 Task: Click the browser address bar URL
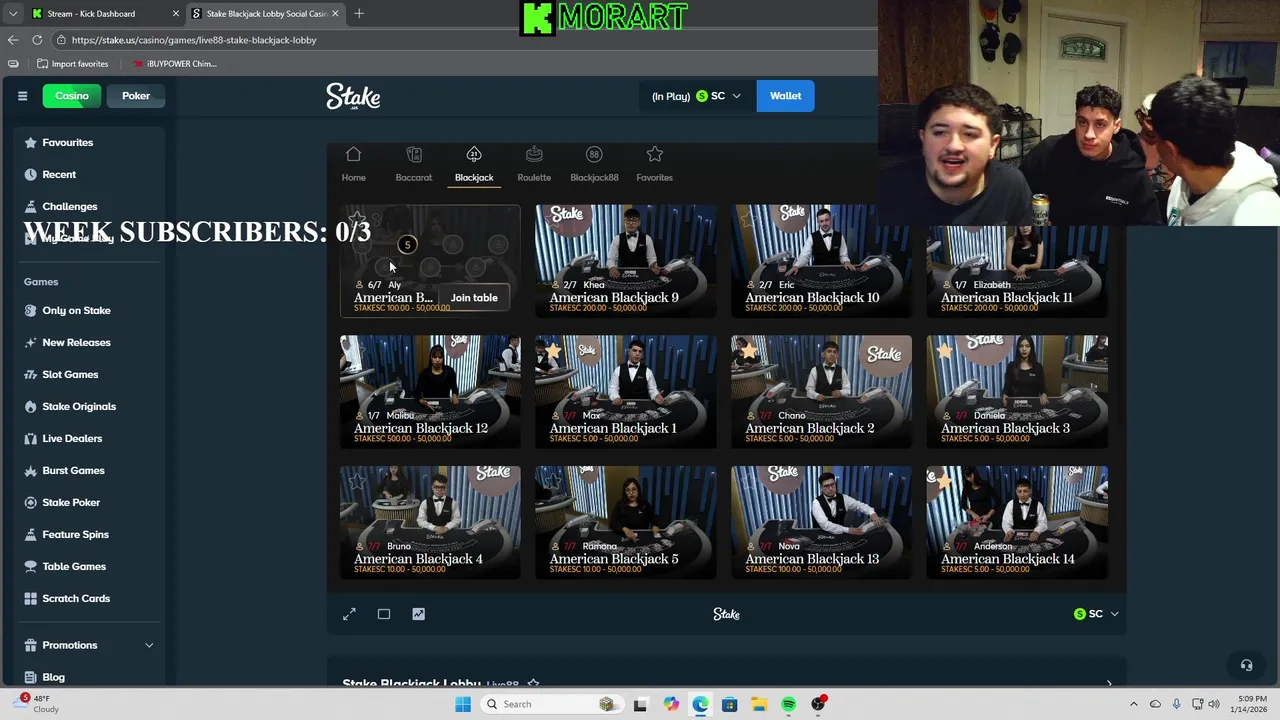194,40
